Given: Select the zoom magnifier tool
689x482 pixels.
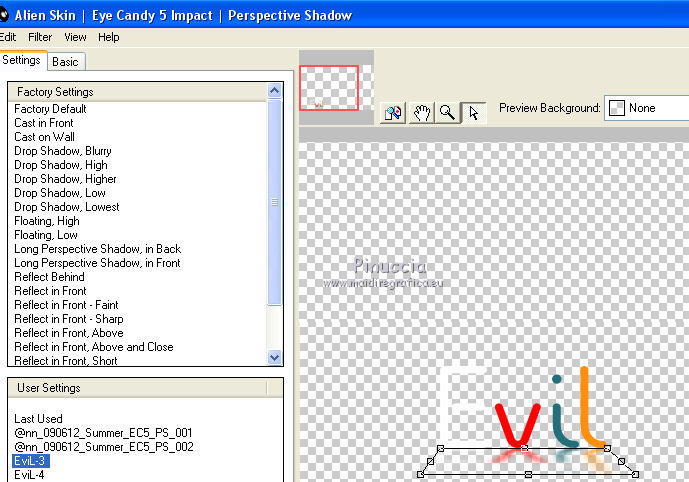Looking at the screenshot, I should 447,113.
